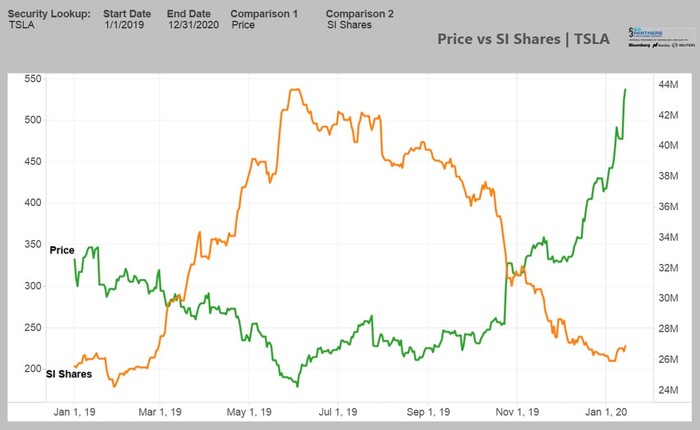Select the Jul 1, 19 axis marker
Image resolution: width=700 pixels, height=430 pixels.
[x=338, y=412]
